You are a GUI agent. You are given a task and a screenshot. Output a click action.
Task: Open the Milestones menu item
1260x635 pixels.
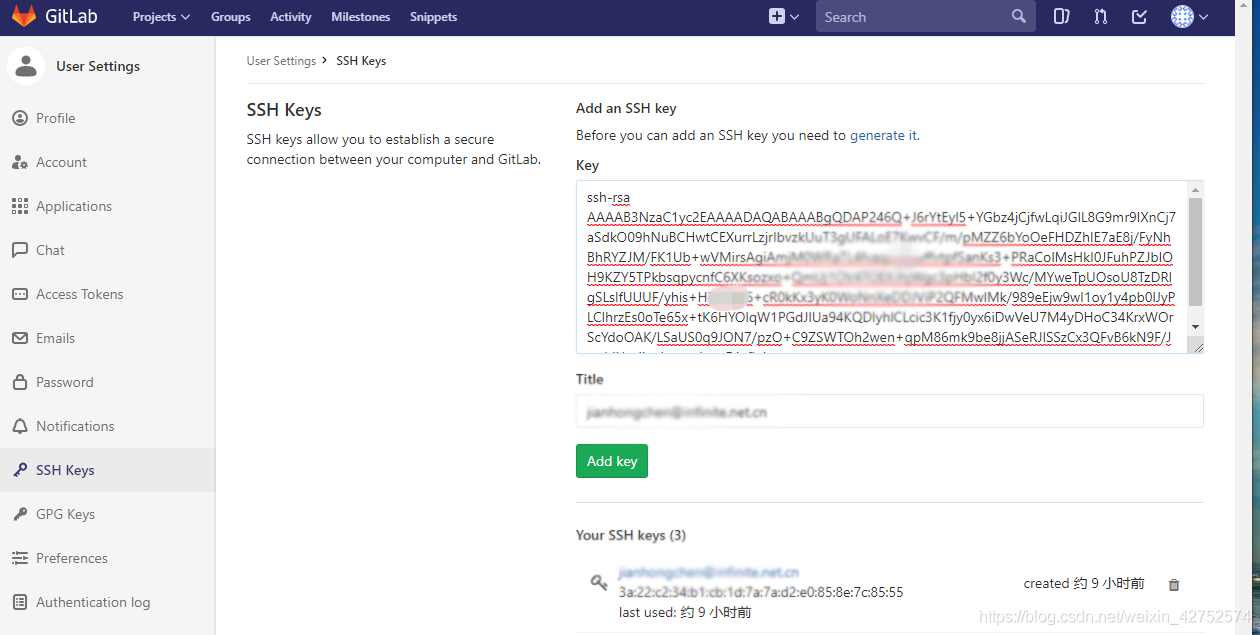pyautogui.click(x=361, y=17)
